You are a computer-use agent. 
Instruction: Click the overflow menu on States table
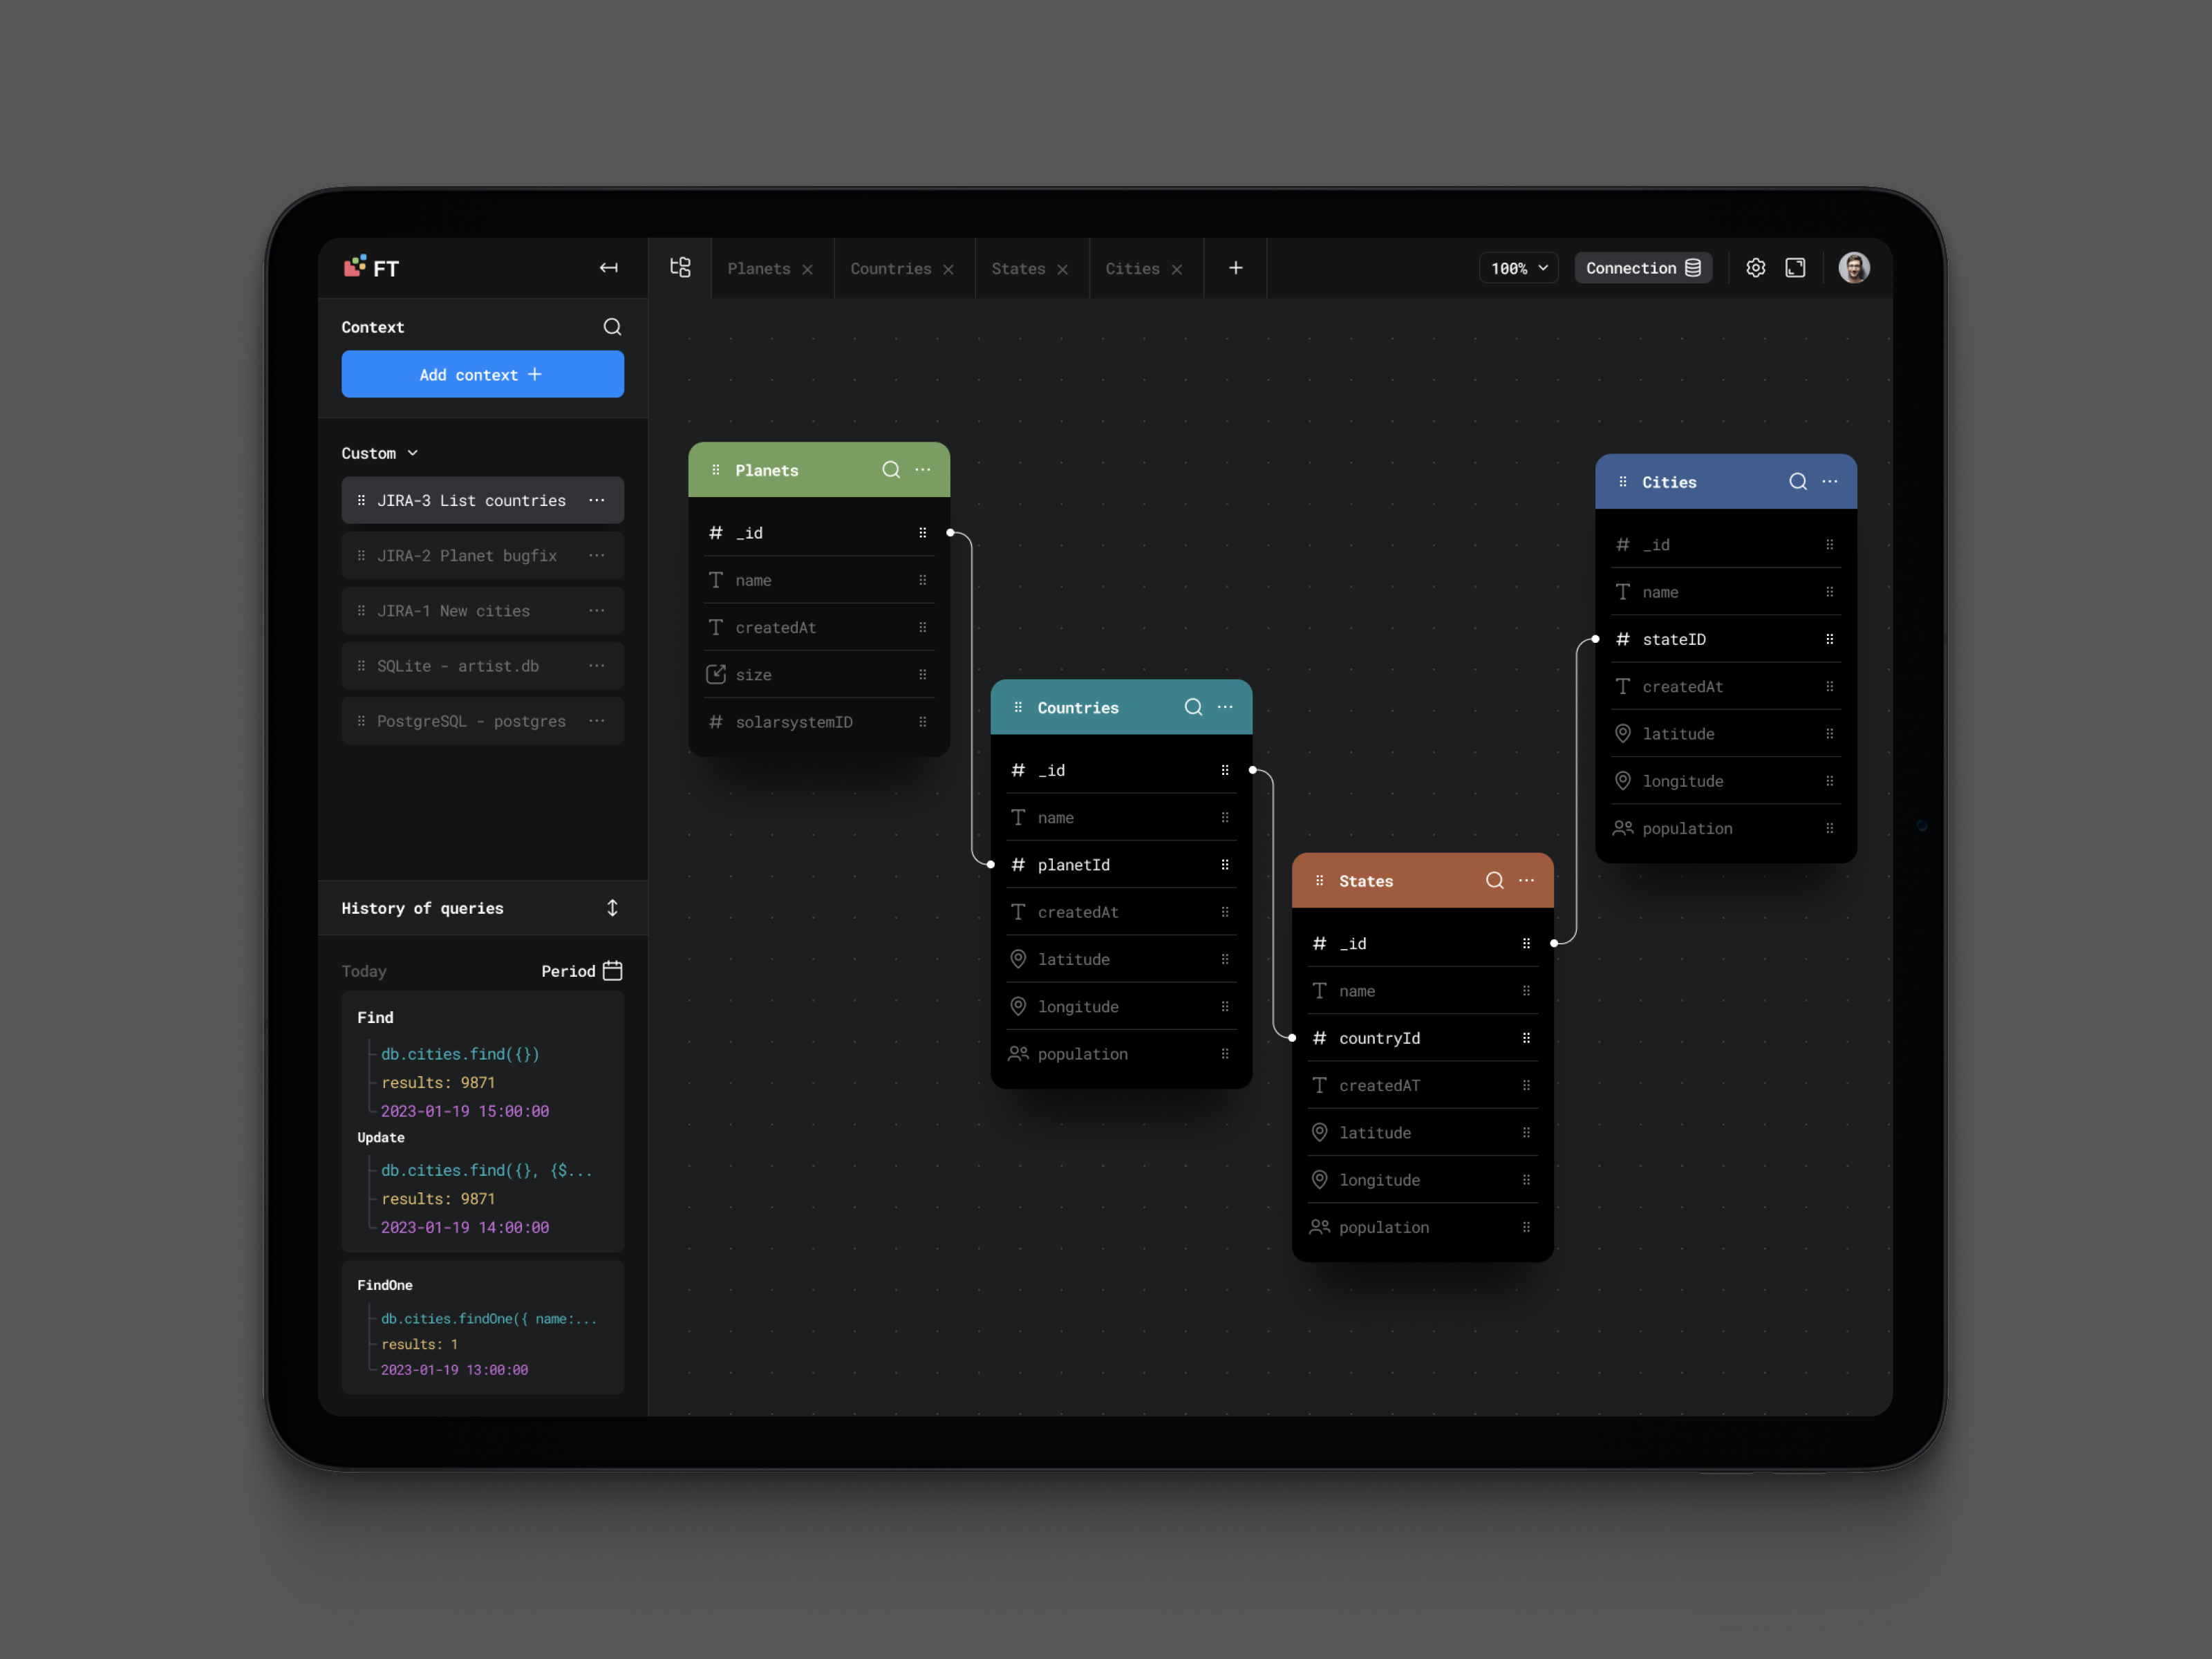click(1526, 880)
